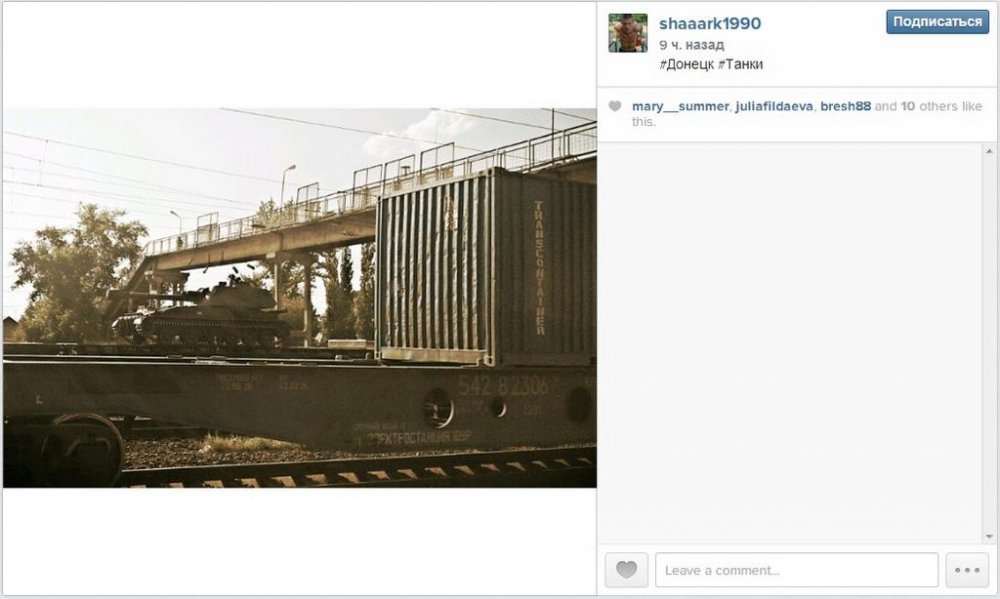Click the 9 ч. назад timestamp
This screenshot has width=1000, height=599.
tap(691, 45)
